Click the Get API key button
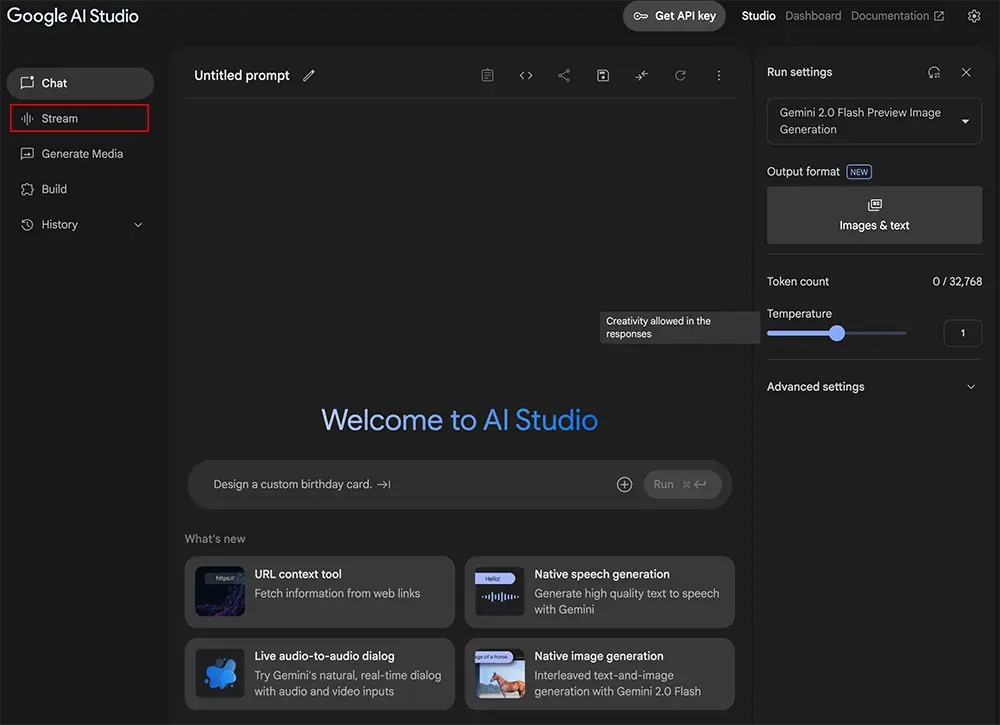 674,16
